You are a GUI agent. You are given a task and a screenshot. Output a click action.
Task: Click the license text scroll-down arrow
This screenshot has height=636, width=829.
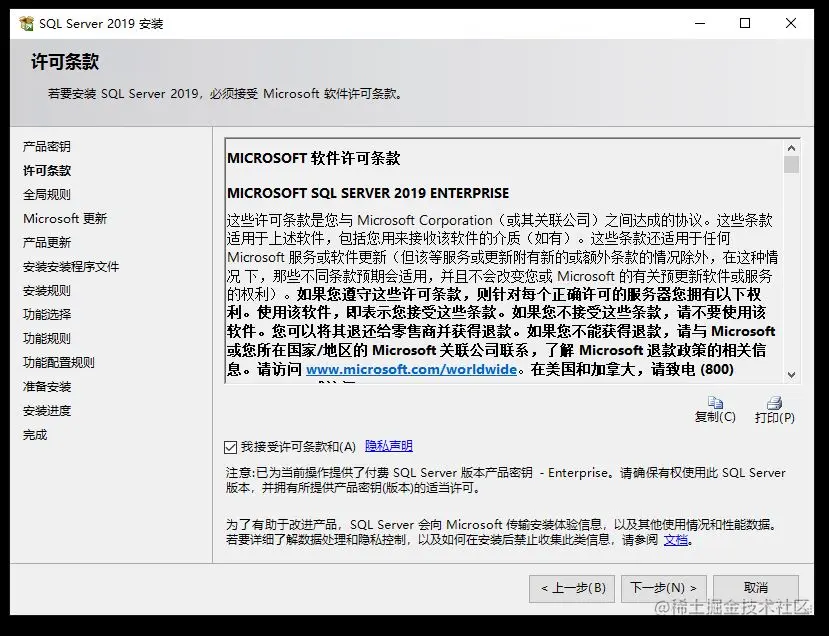pyautogui.click(x=791, y=374)
